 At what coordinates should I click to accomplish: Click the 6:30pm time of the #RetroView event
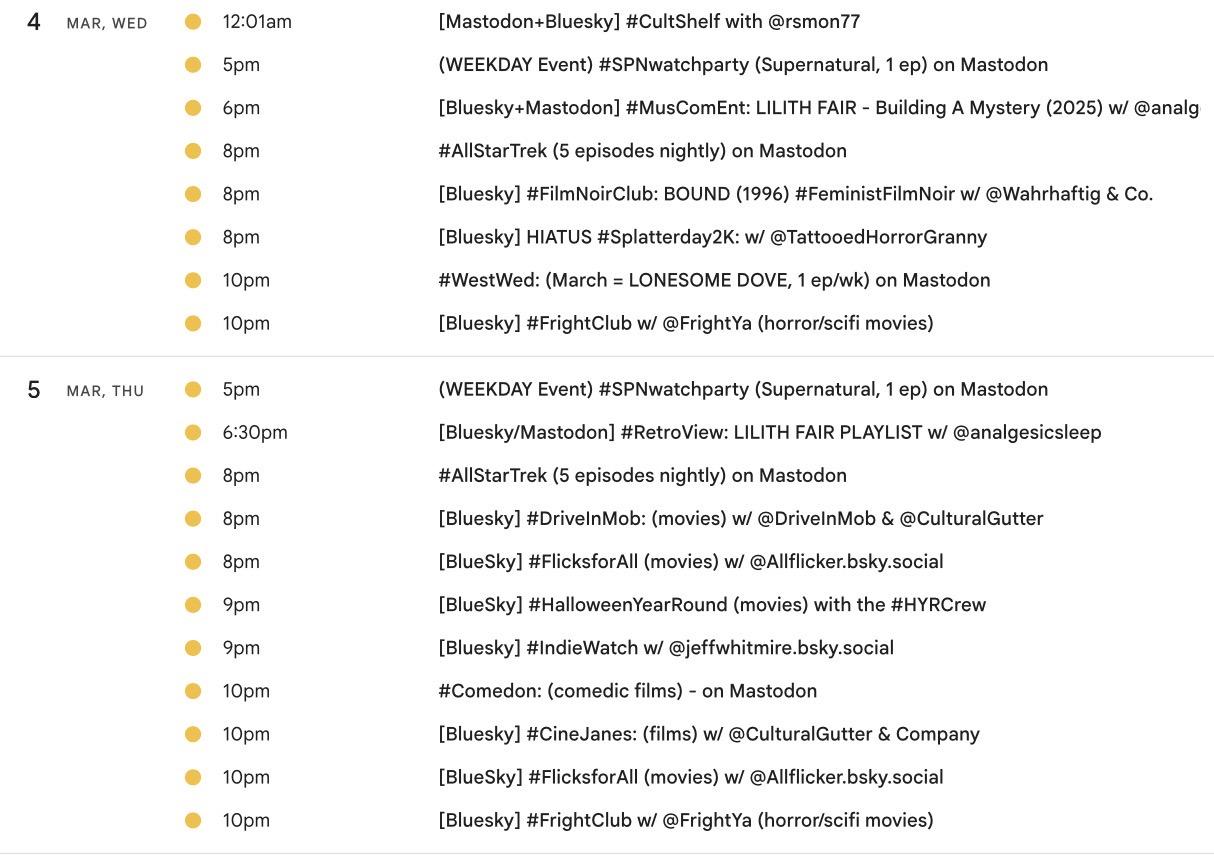[255, 433]
